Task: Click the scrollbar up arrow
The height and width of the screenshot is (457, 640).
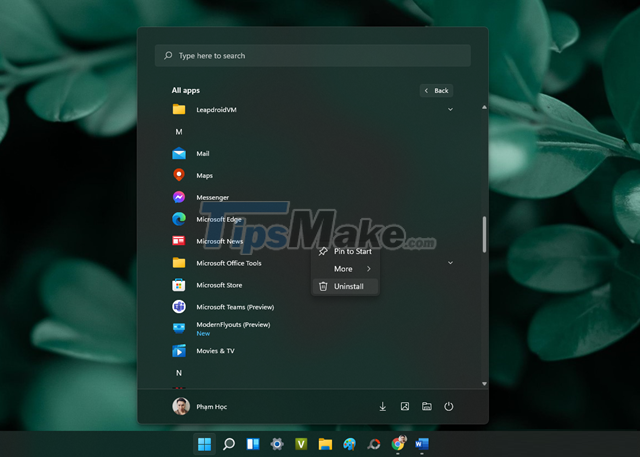Action: coord(484,107)
